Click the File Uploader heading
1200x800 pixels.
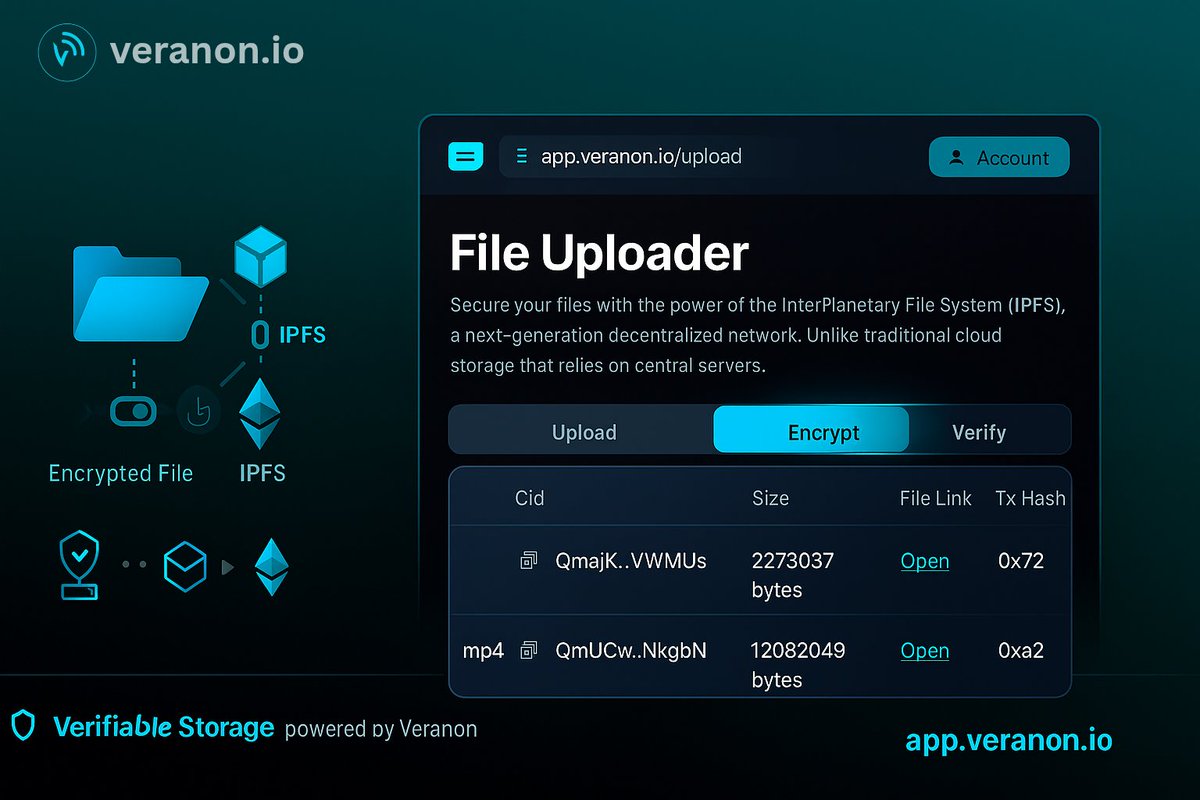click(599, 253)
